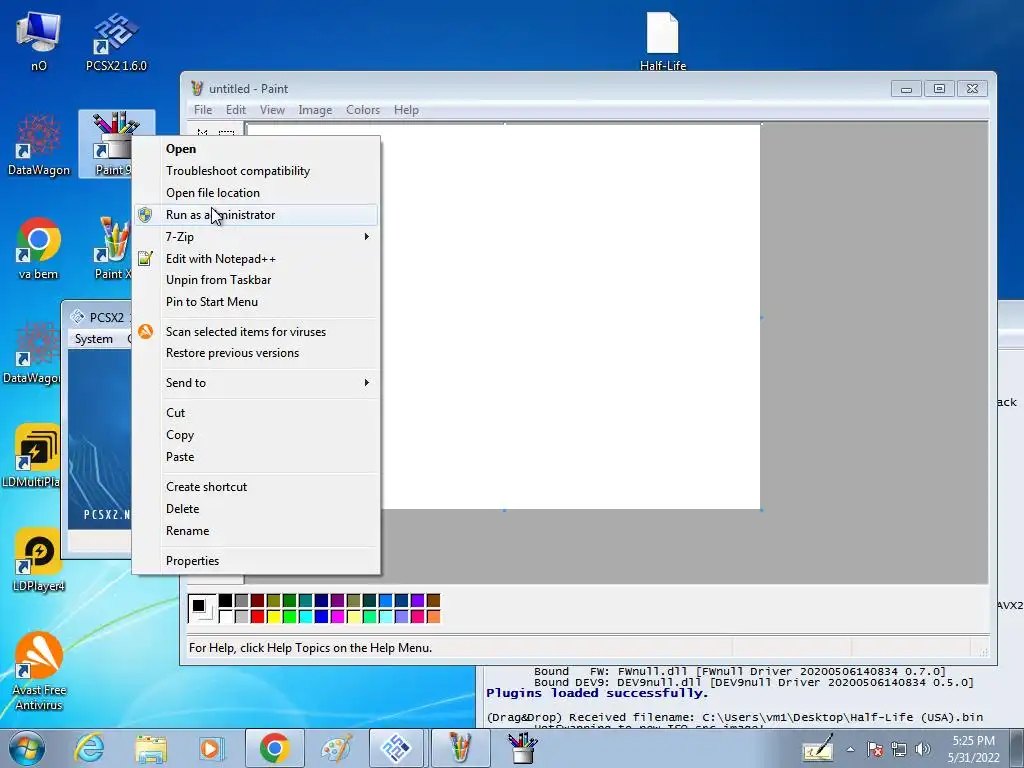
Task: Open Paint's View menu
Action: tap(272, 110)
